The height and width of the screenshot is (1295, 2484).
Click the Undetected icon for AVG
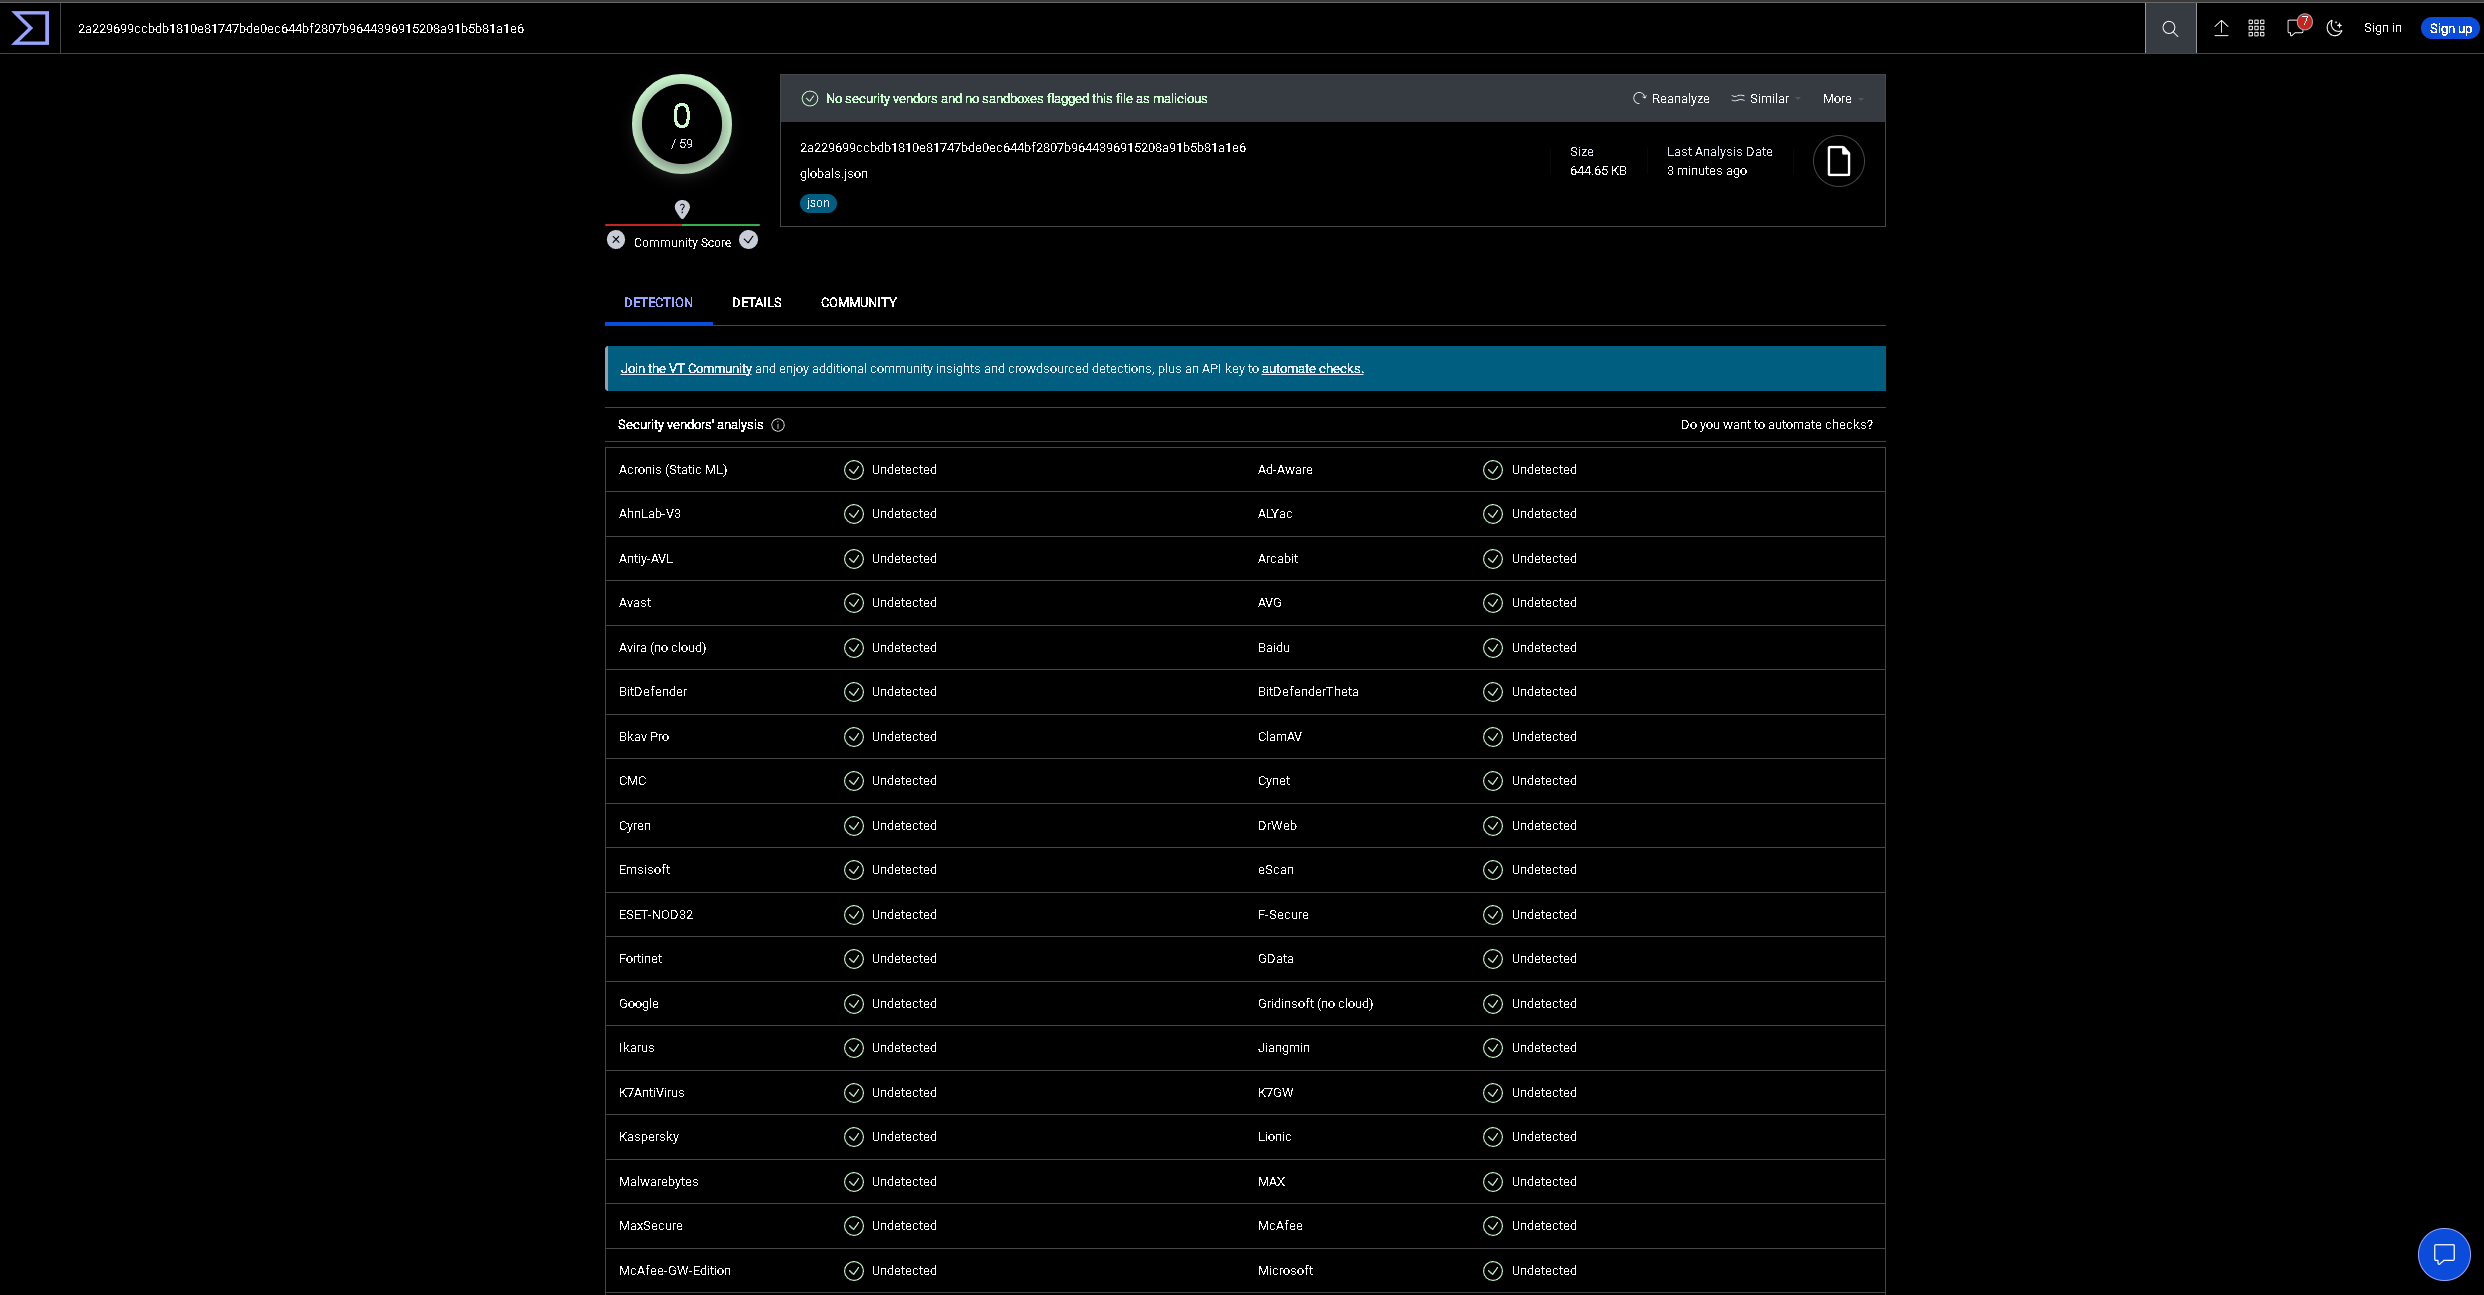pos(1492,603)
